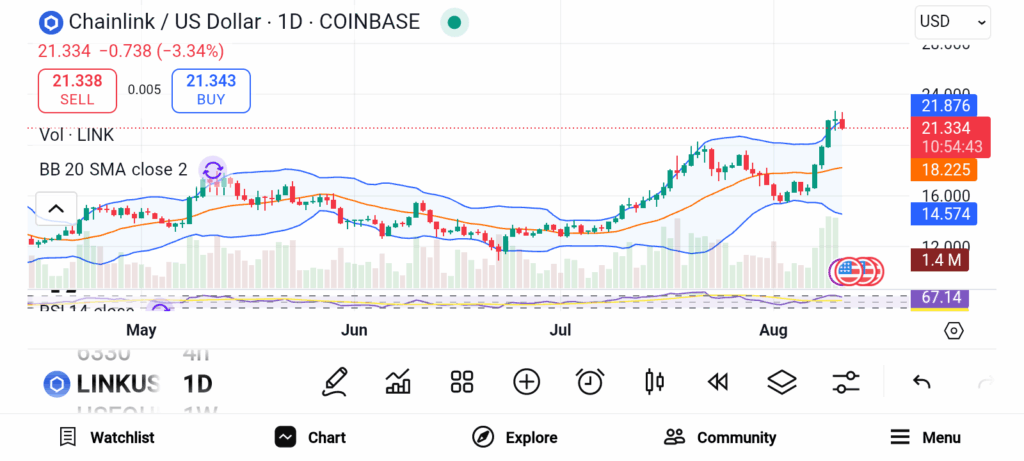Start bar replay with rewind icon

(717, 381)
